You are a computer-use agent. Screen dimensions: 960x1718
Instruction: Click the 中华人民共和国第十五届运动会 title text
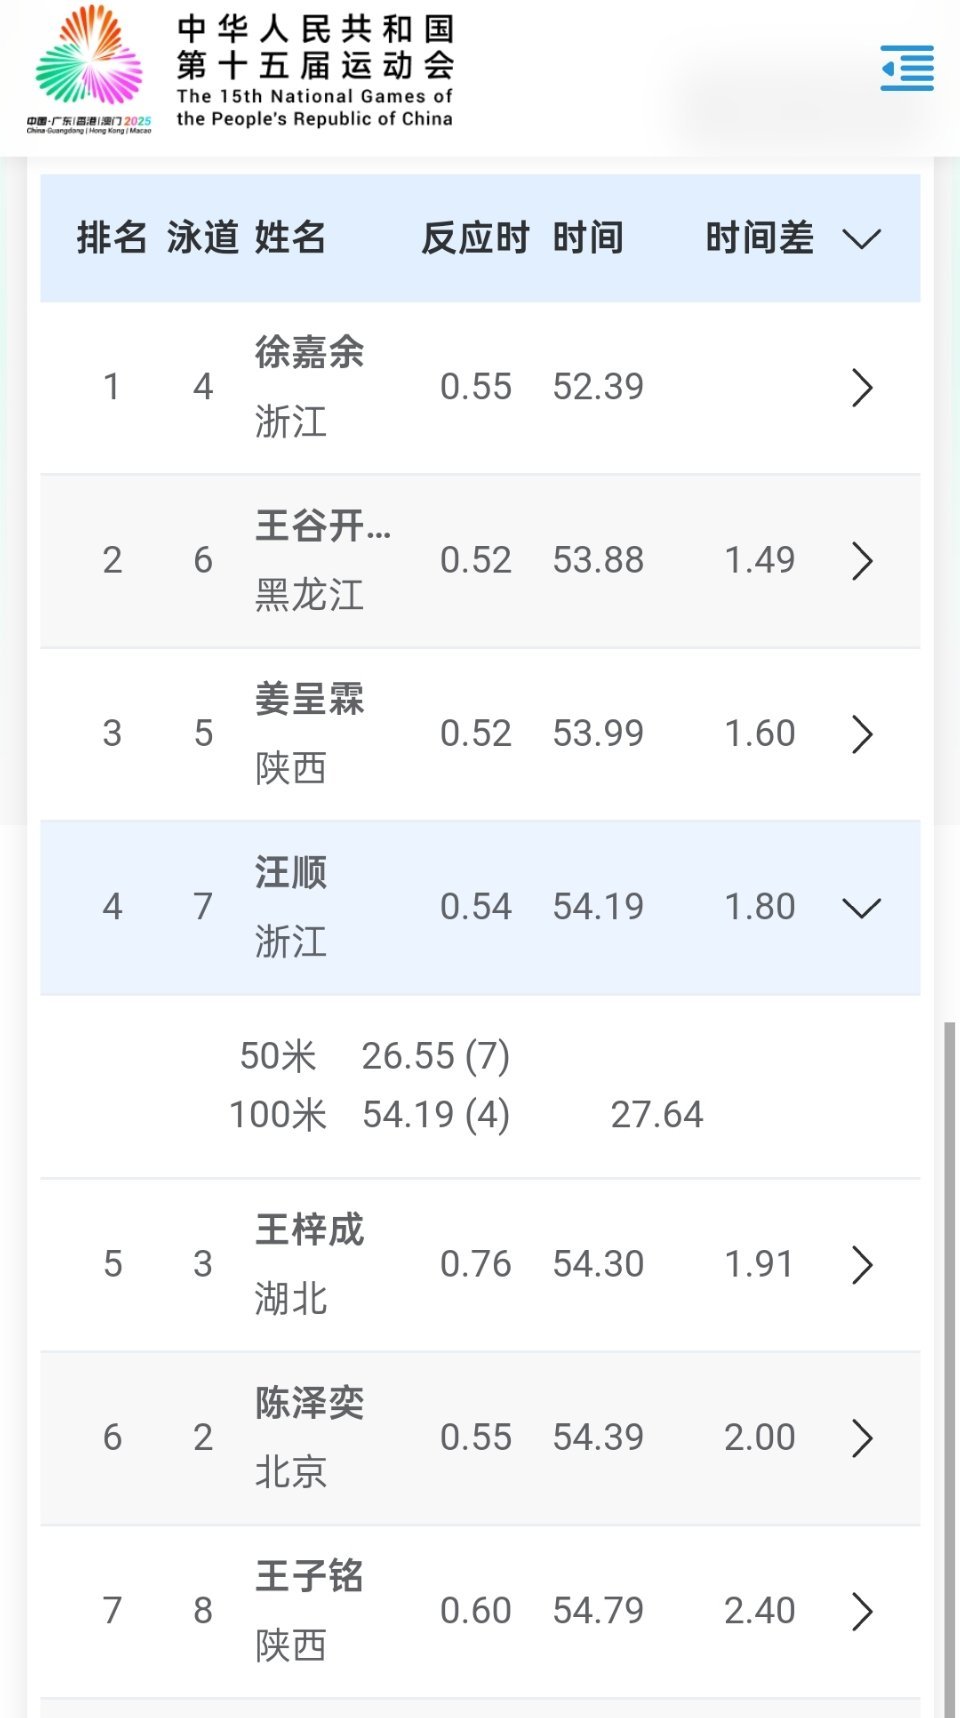tap(315, 47)
